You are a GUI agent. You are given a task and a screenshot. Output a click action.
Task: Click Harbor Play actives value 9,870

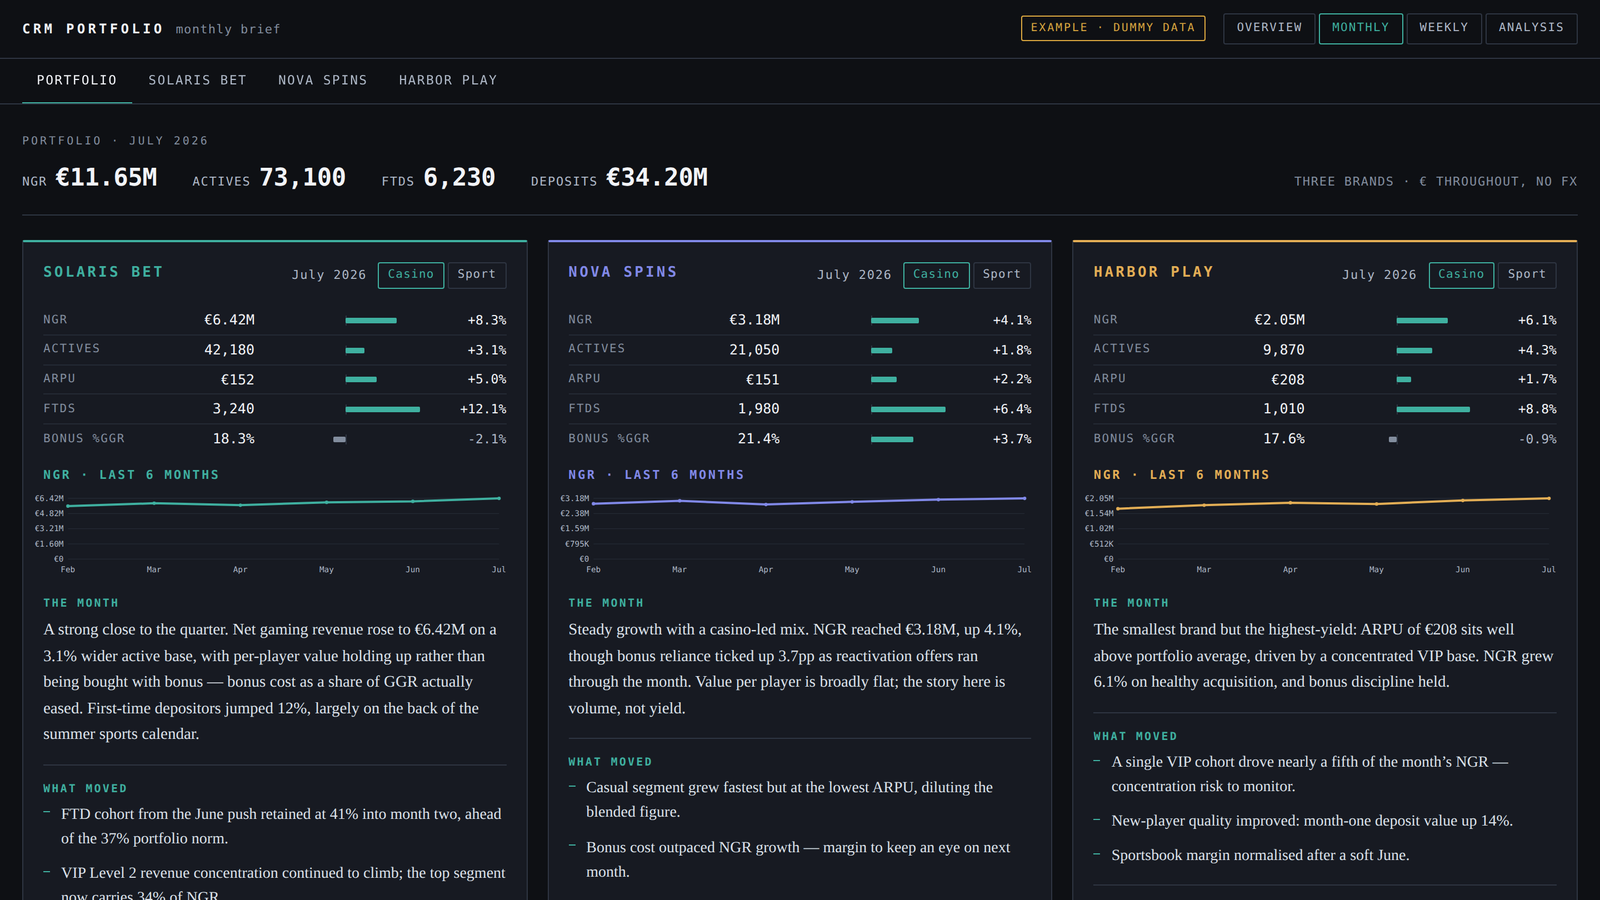pyautogui.click(x=1284, y=350)
